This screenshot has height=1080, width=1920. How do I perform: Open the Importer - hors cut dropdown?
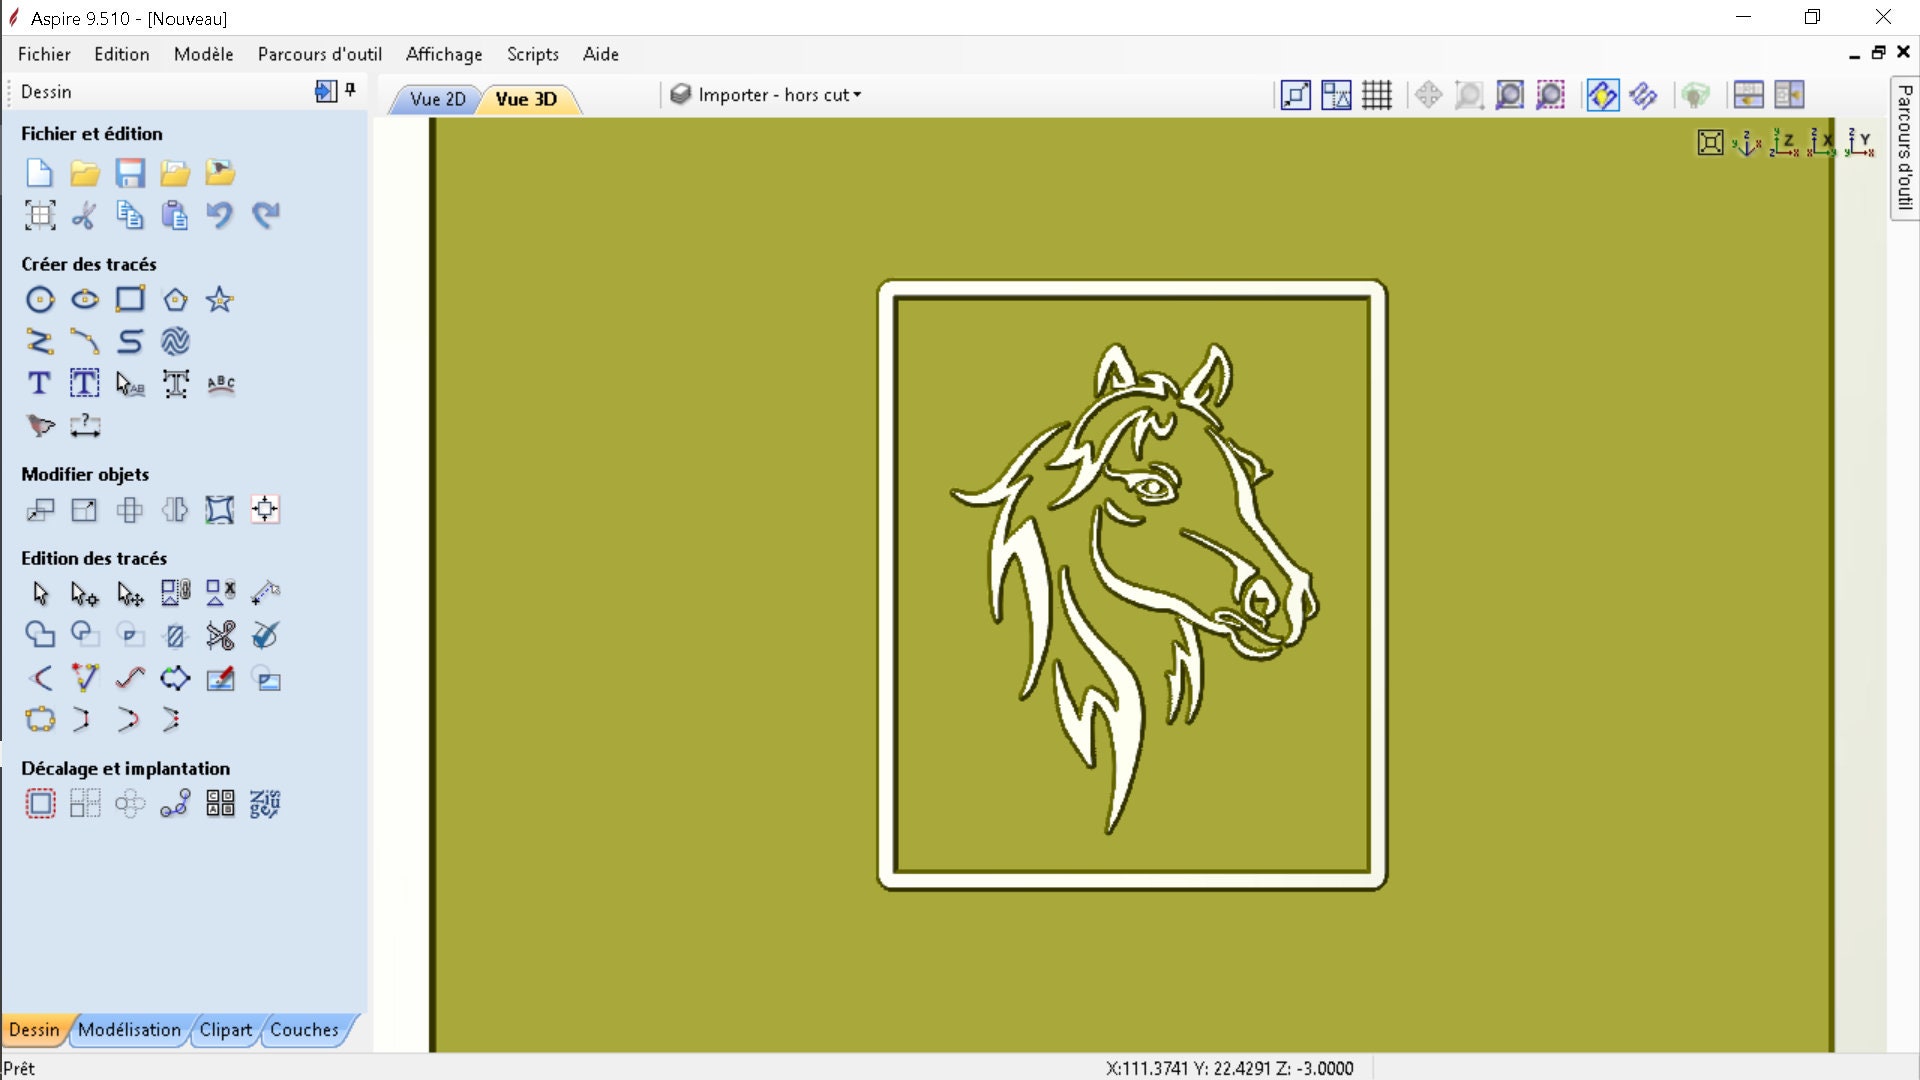765,94
